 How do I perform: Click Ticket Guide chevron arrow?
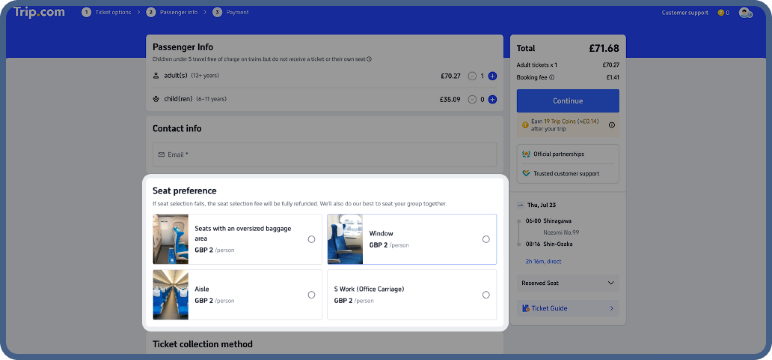click(611, 308)
